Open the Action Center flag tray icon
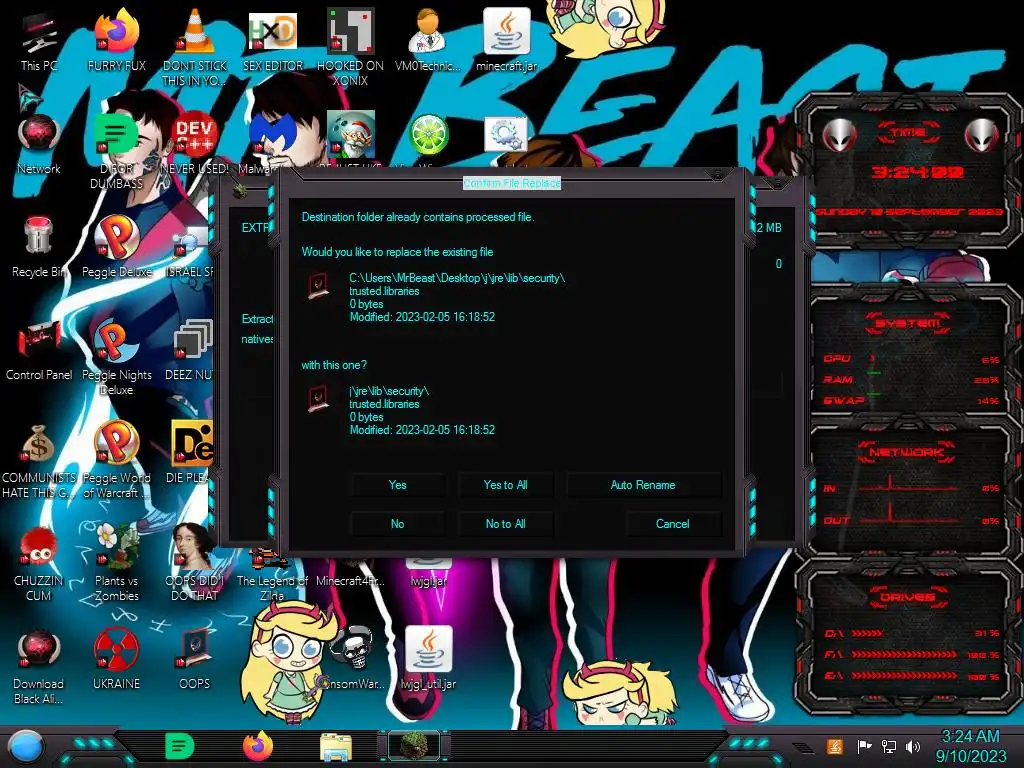1024x768 pixels. (x=864, y=746)
